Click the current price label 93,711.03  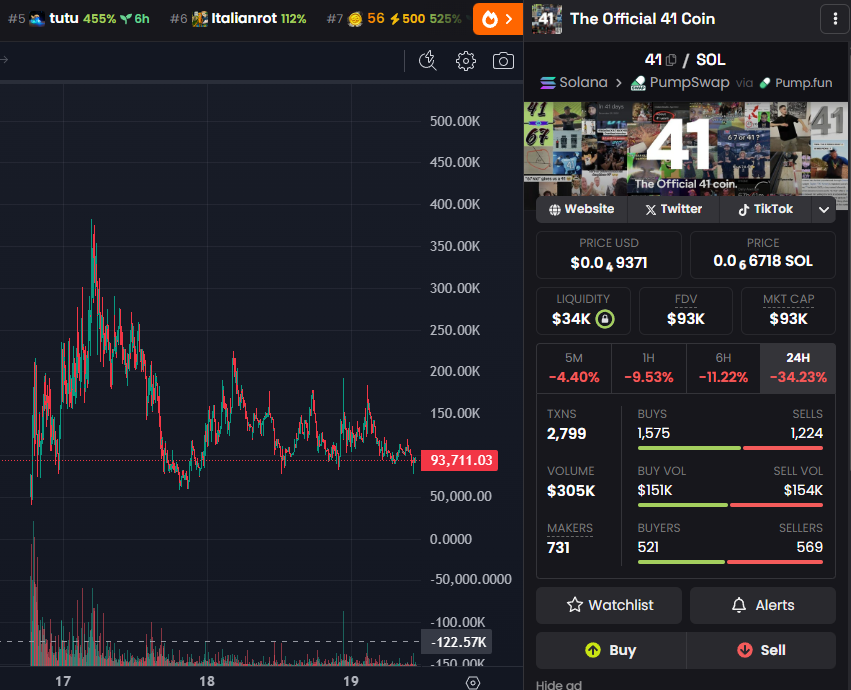[x=460, y=460]
